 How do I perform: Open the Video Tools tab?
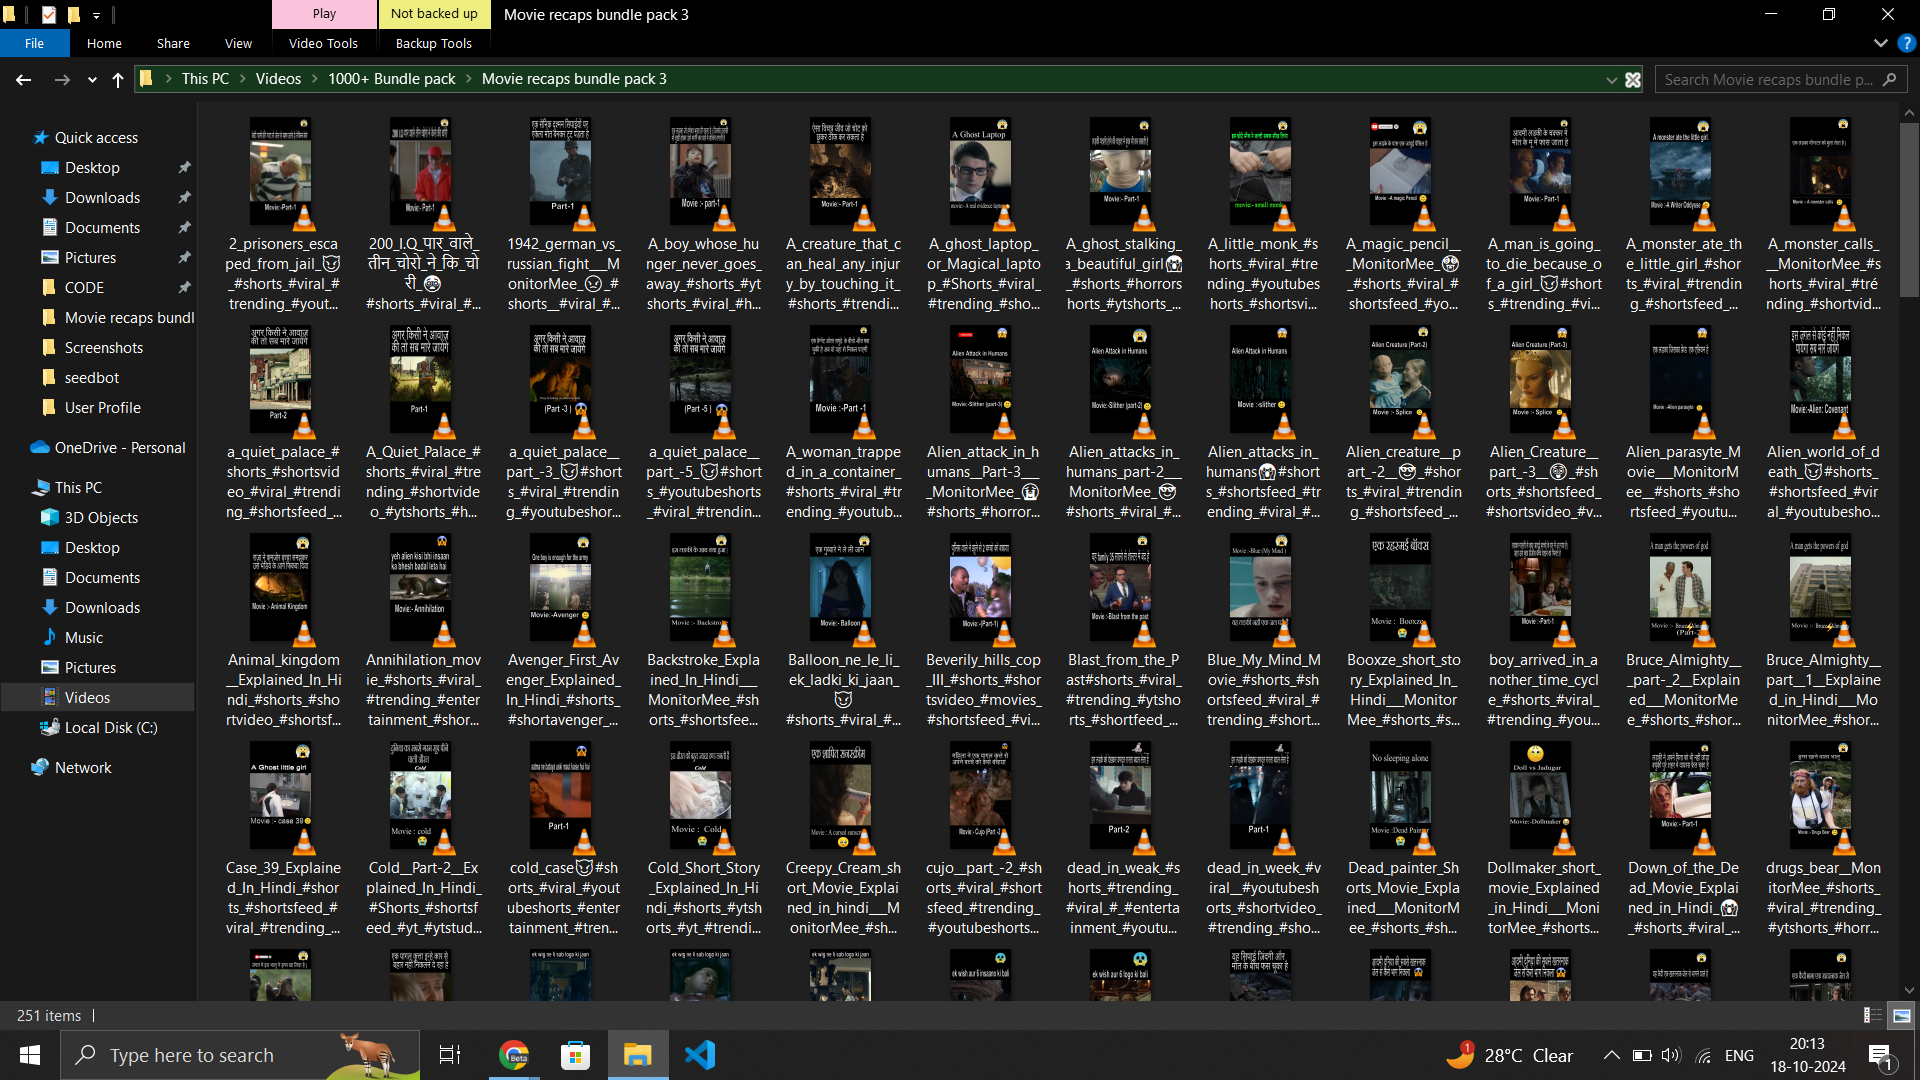click(323, 43)
